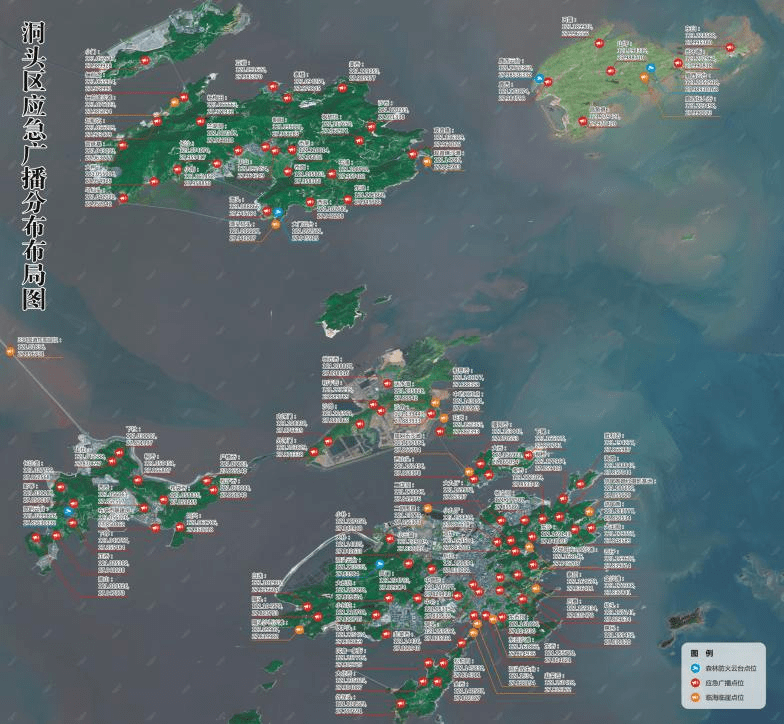
Task: Select orange marker at northern island's eastern tip
Action: pyautogui.click(x=427, y=162)
